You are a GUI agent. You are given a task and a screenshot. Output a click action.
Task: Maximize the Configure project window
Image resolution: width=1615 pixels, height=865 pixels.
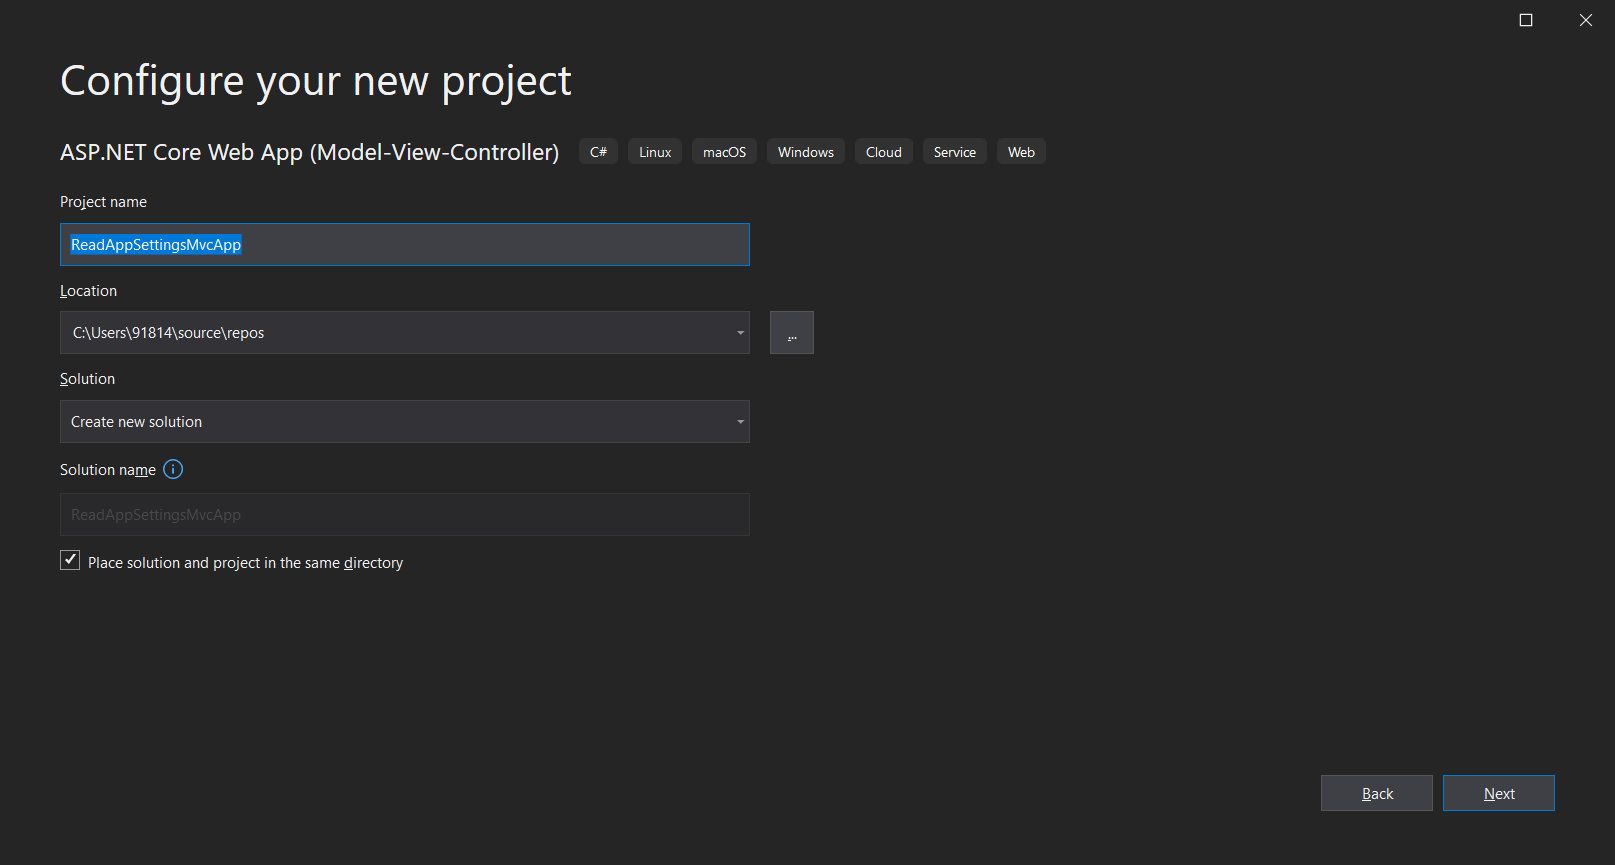pyautogui.click(x=1526, y=20)
